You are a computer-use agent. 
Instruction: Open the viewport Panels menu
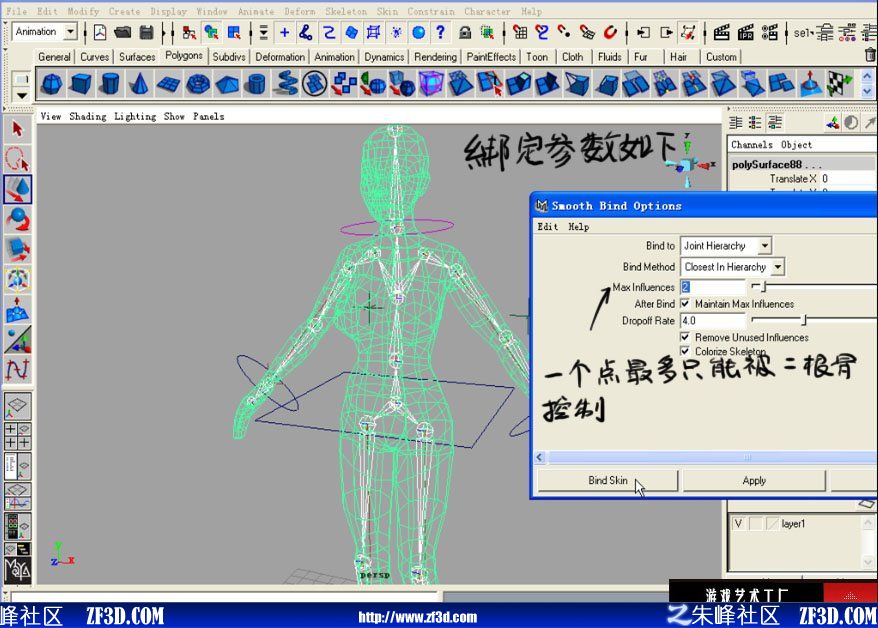208,116
